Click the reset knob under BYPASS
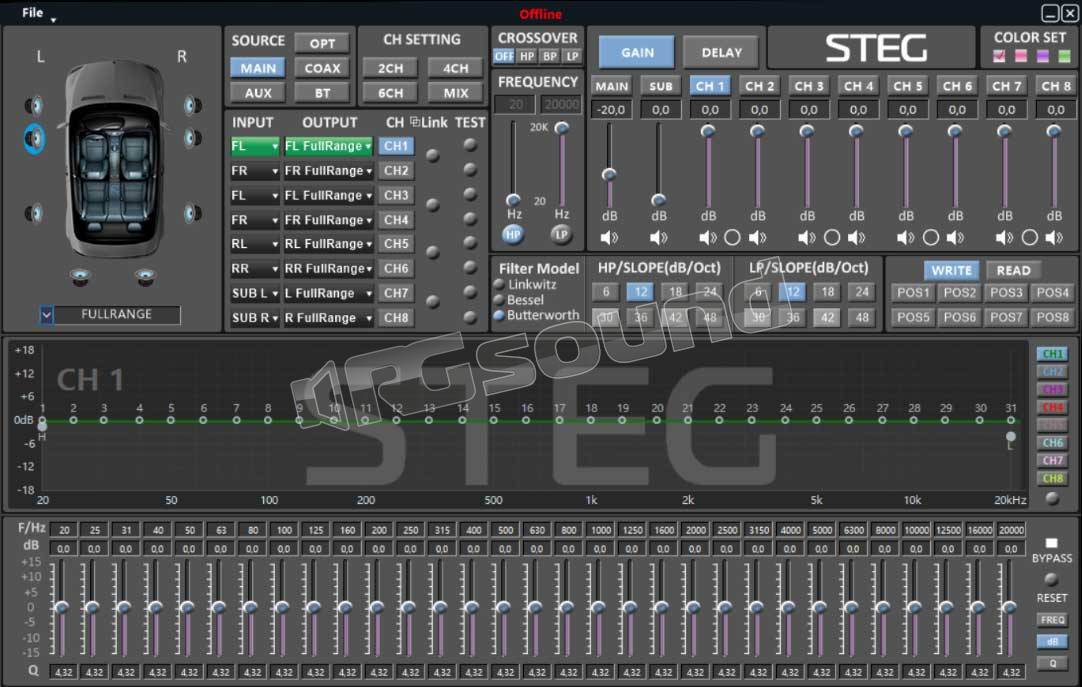This screenshot has height=687, width=1082. tap(1051, 579)
